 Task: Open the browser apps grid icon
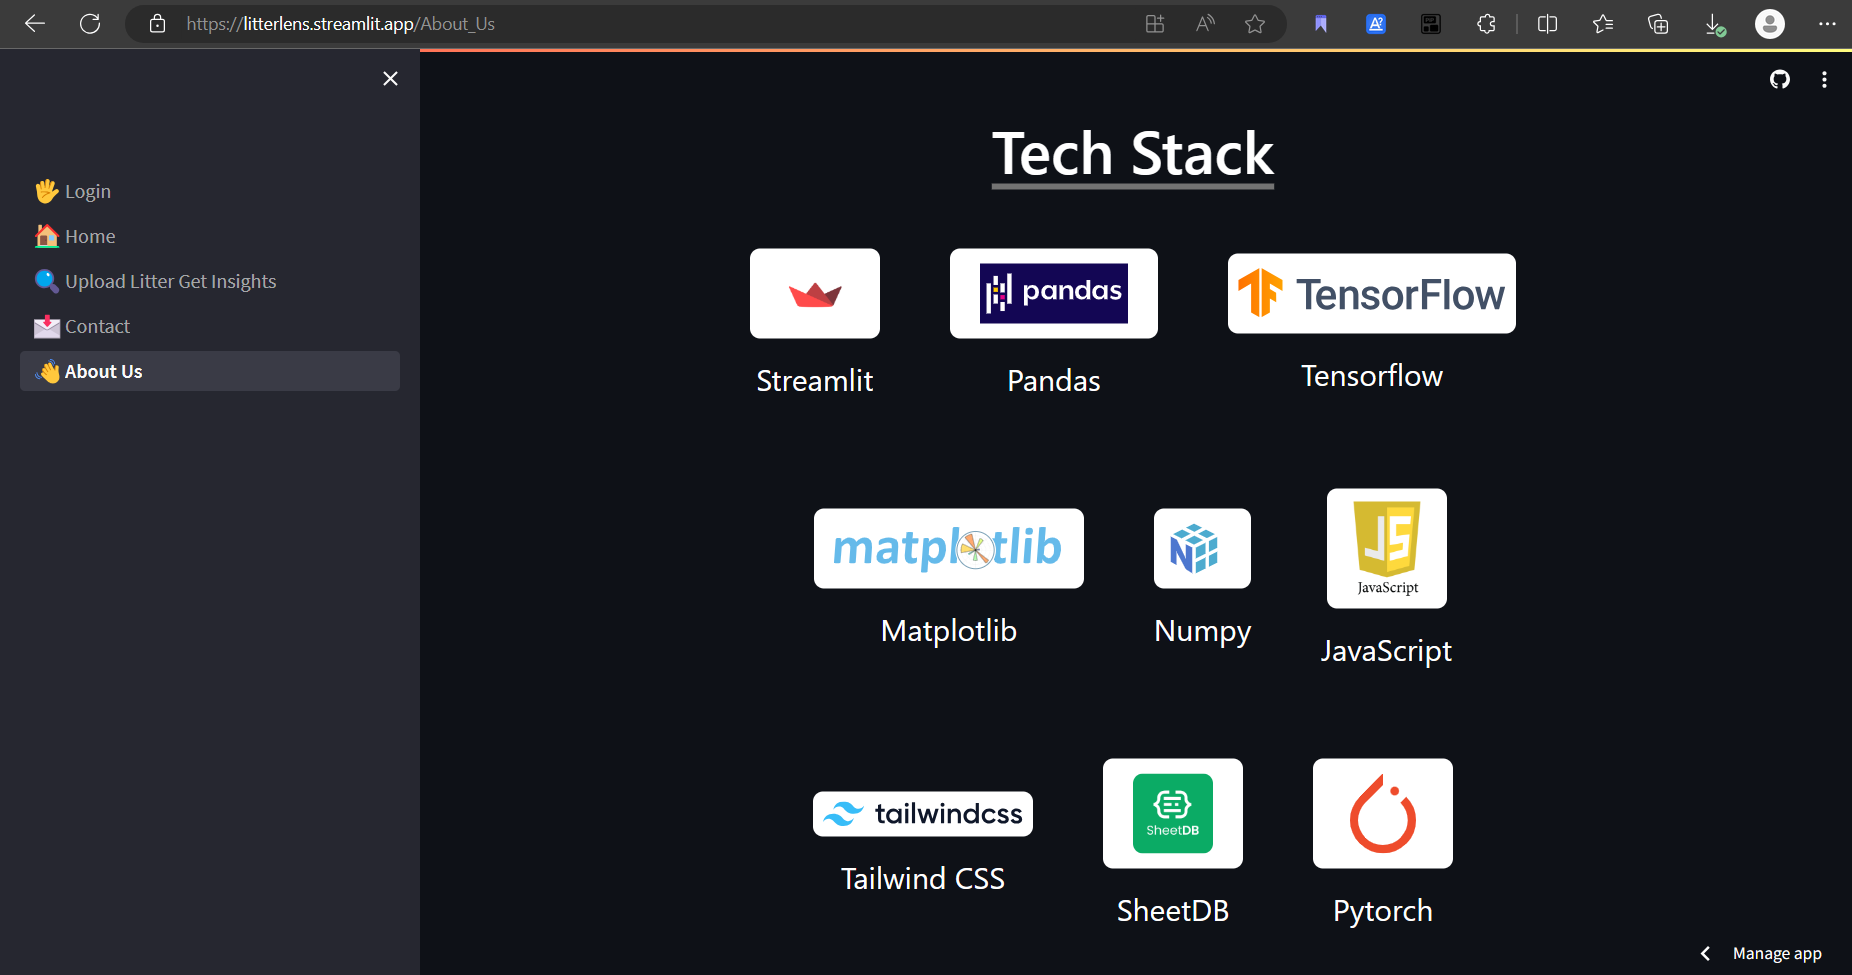1155,23
